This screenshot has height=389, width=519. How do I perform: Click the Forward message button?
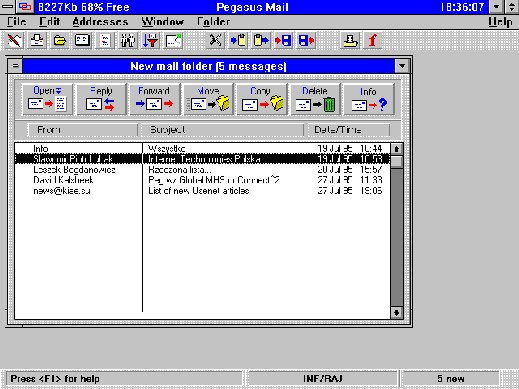[x=154, y=99]
